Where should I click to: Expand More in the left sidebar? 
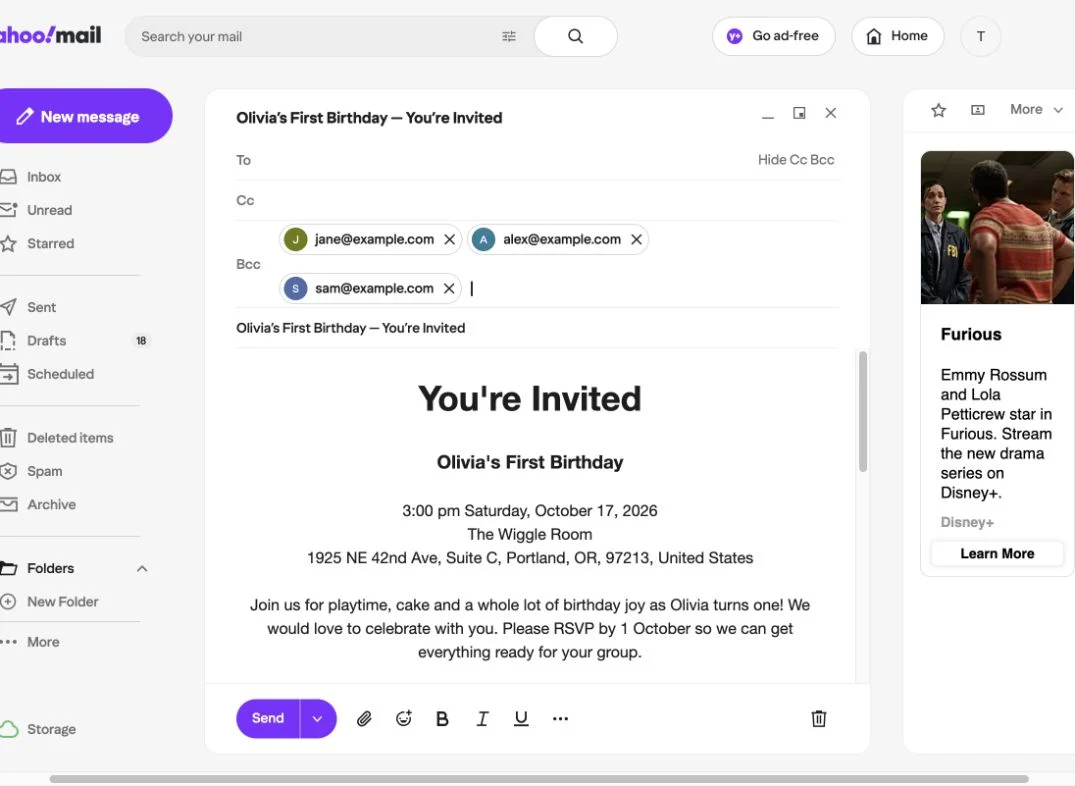(31, 642)
